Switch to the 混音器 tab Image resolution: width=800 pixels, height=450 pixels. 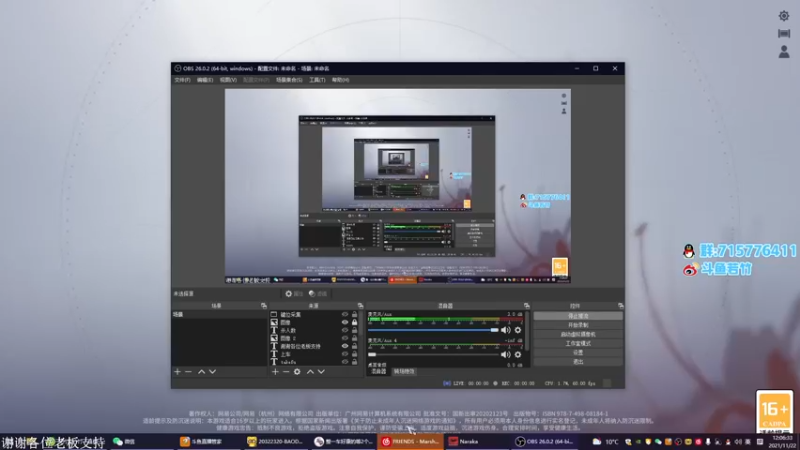point(378,371)
